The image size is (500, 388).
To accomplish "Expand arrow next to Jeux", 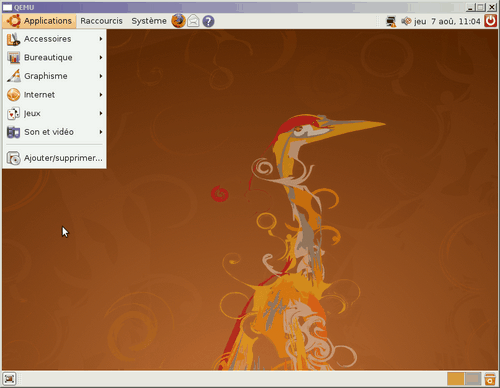I will [x=100, y=114].
